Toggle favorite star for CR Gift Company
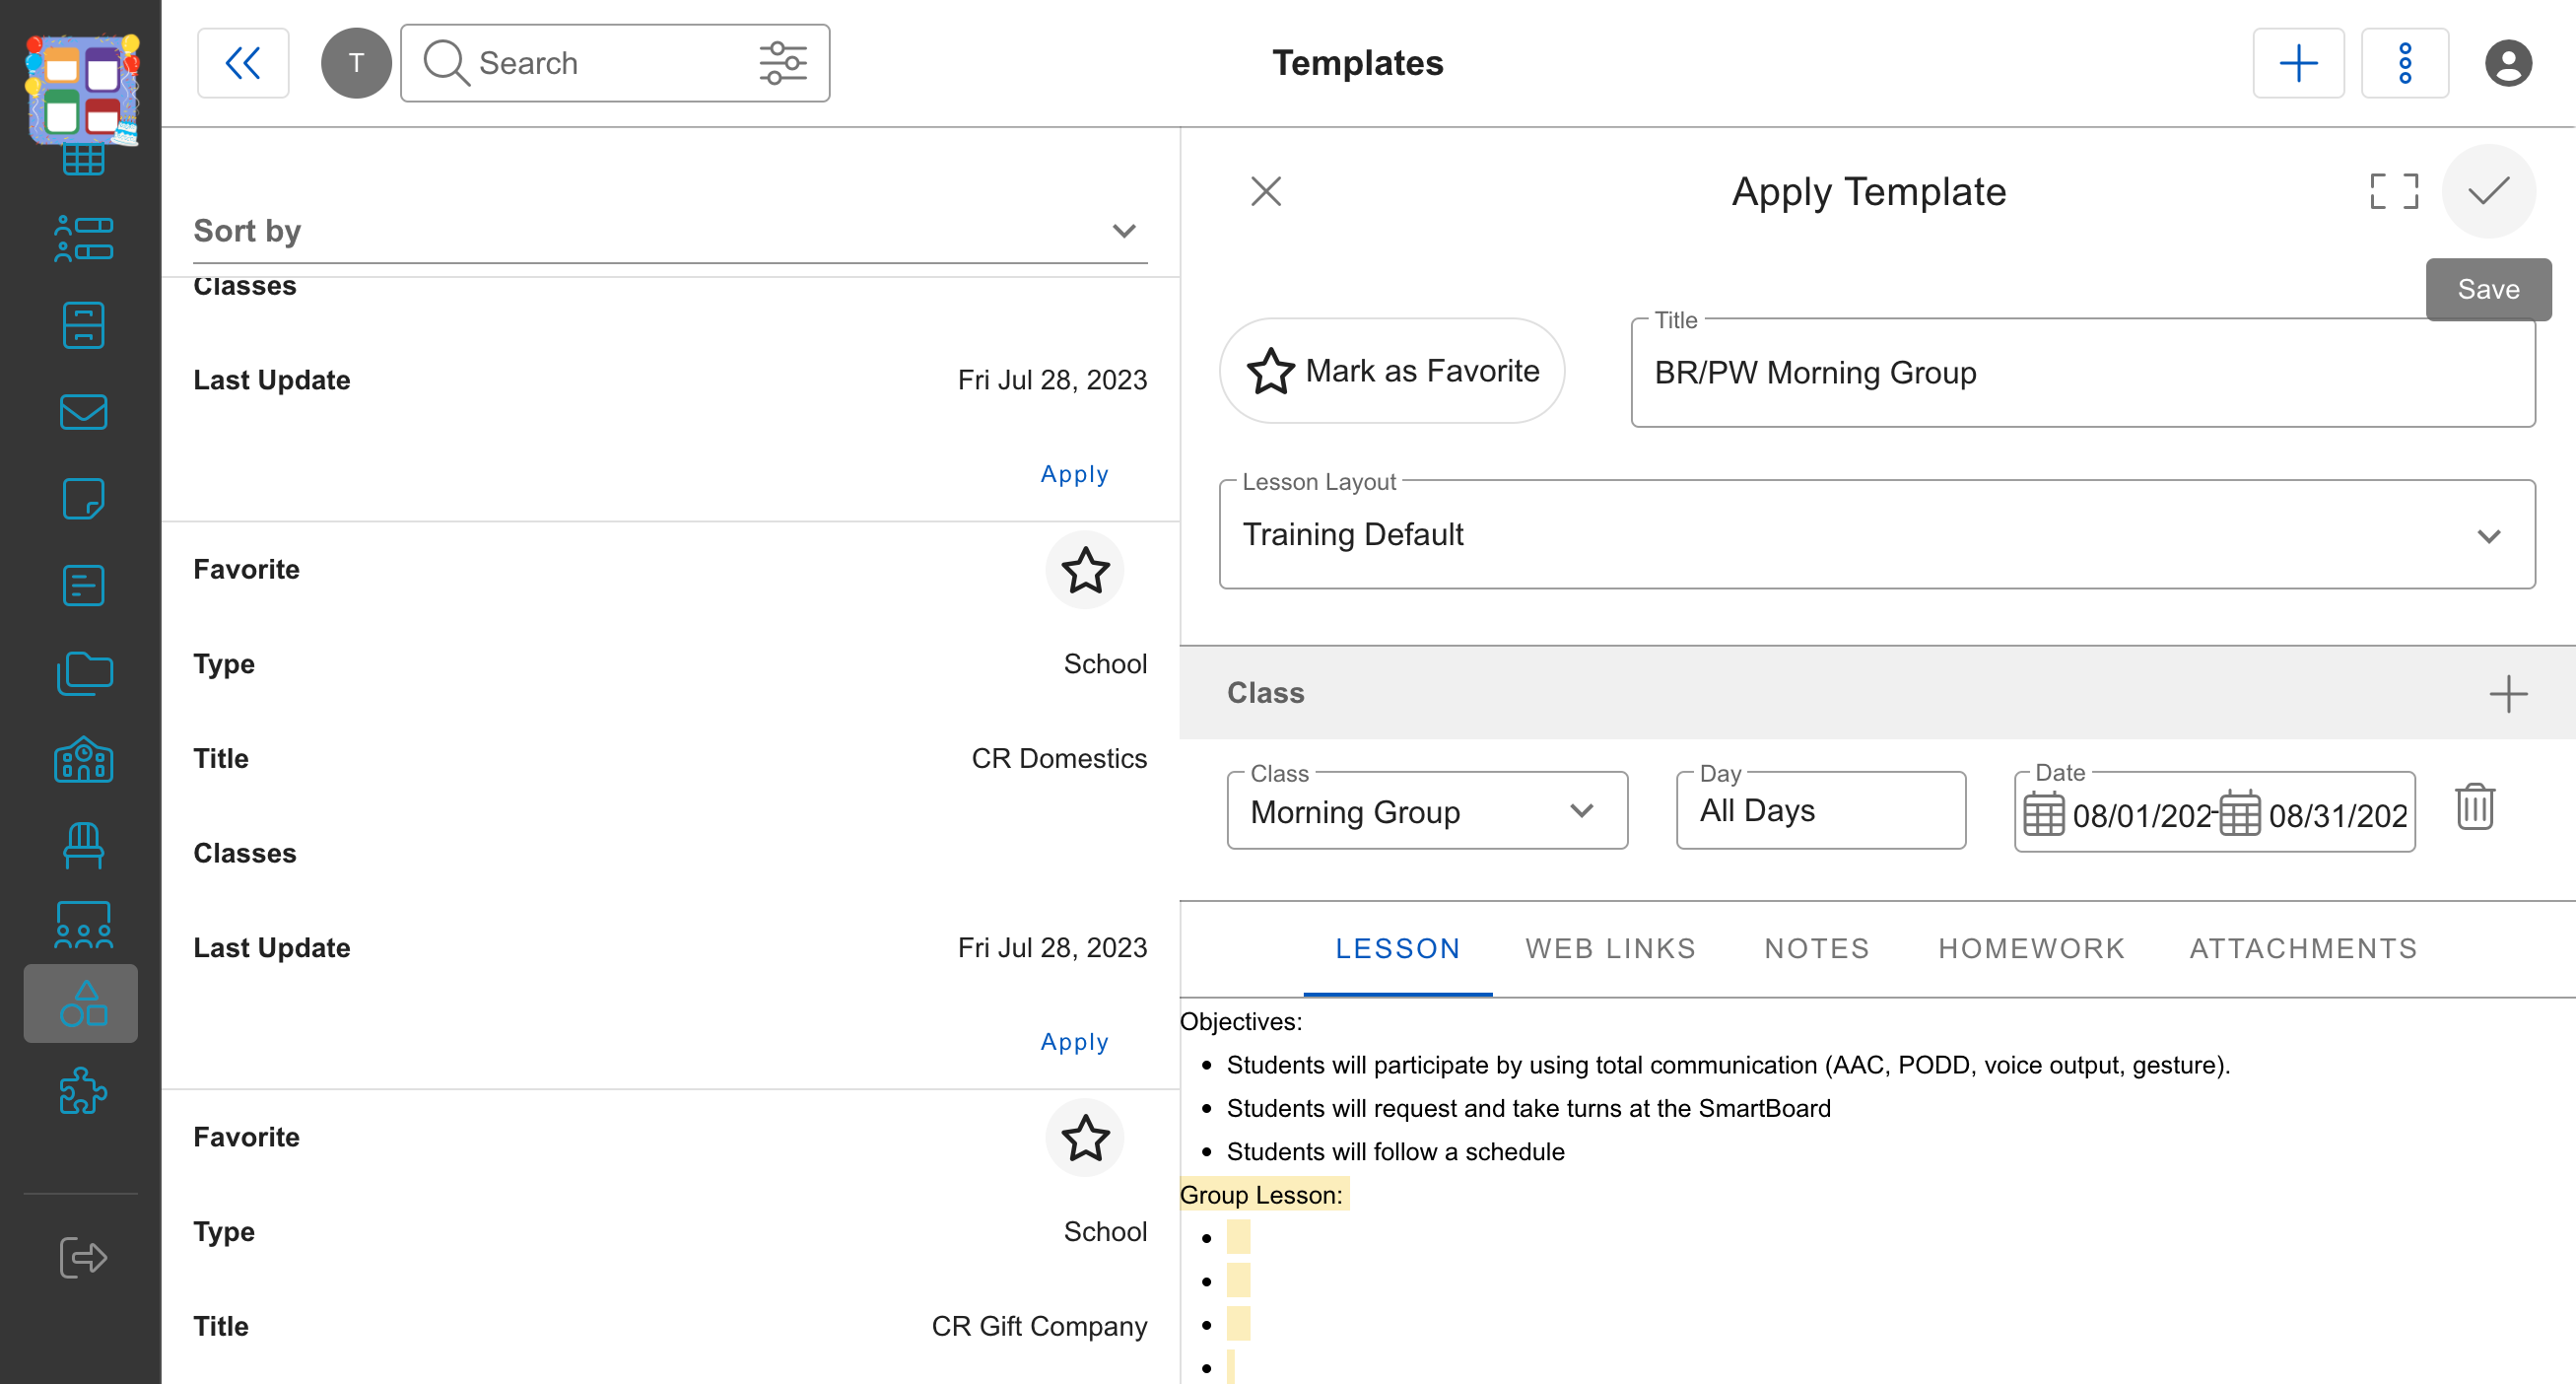The height and width of the screenshot is (1384, 2576). tap(1085, 1137)
